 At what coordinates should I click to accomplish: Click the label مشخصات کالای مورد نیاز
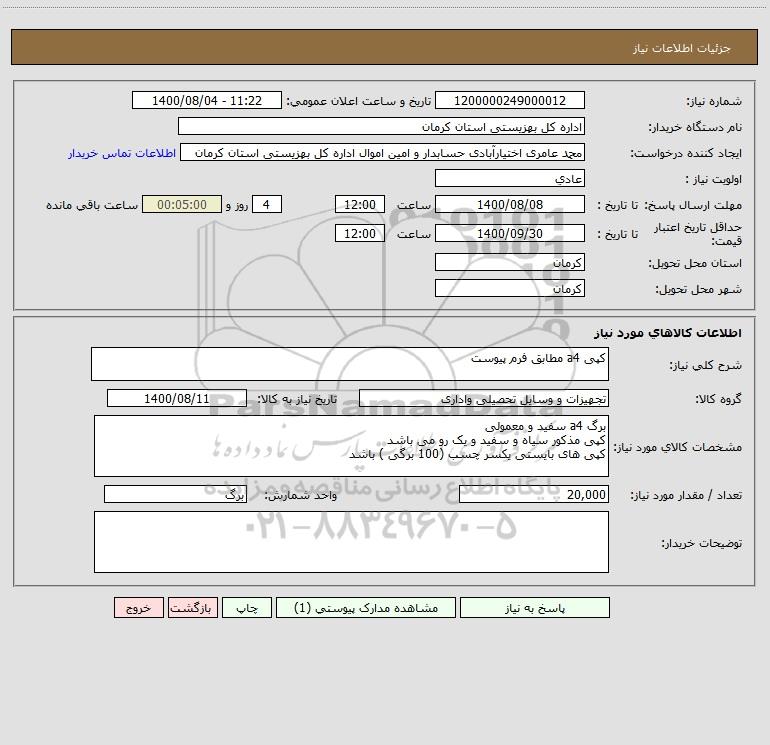click(x=678, y=447)
